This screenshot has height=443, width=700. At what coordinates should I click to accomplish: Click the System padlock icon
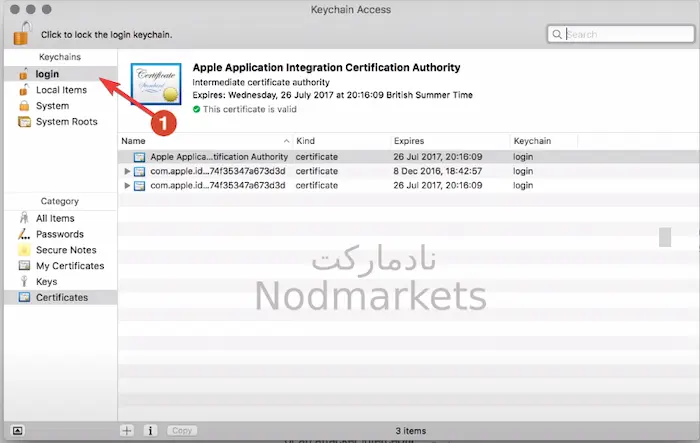[24, 106]
